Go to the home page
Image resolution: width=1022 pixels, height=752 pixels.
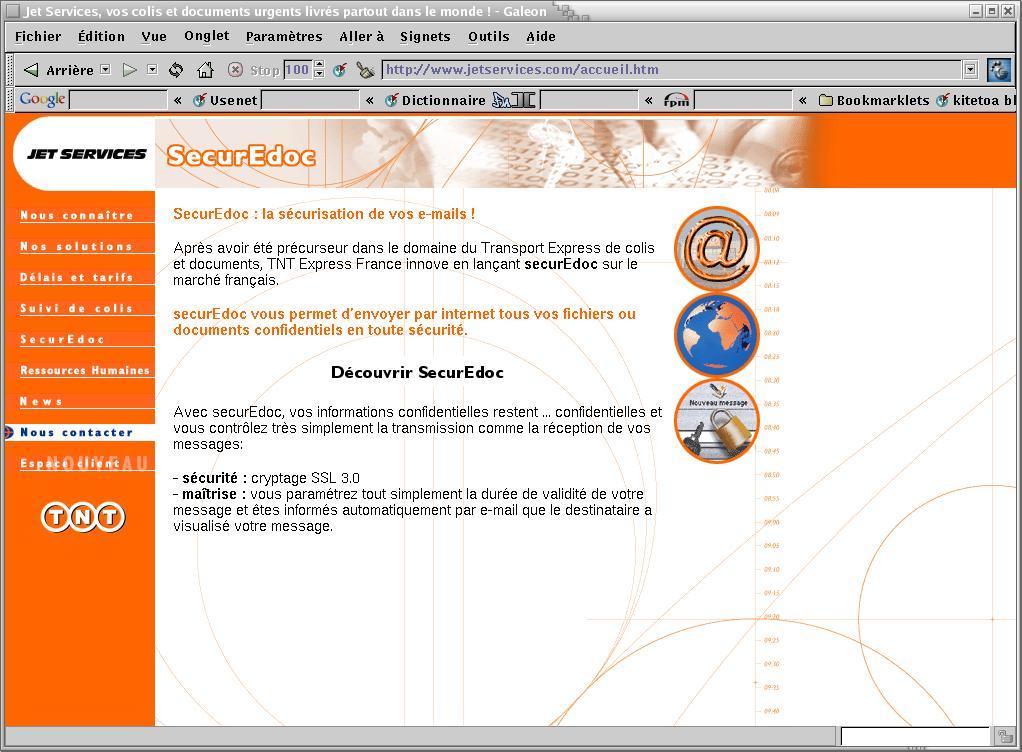point(205,70)
